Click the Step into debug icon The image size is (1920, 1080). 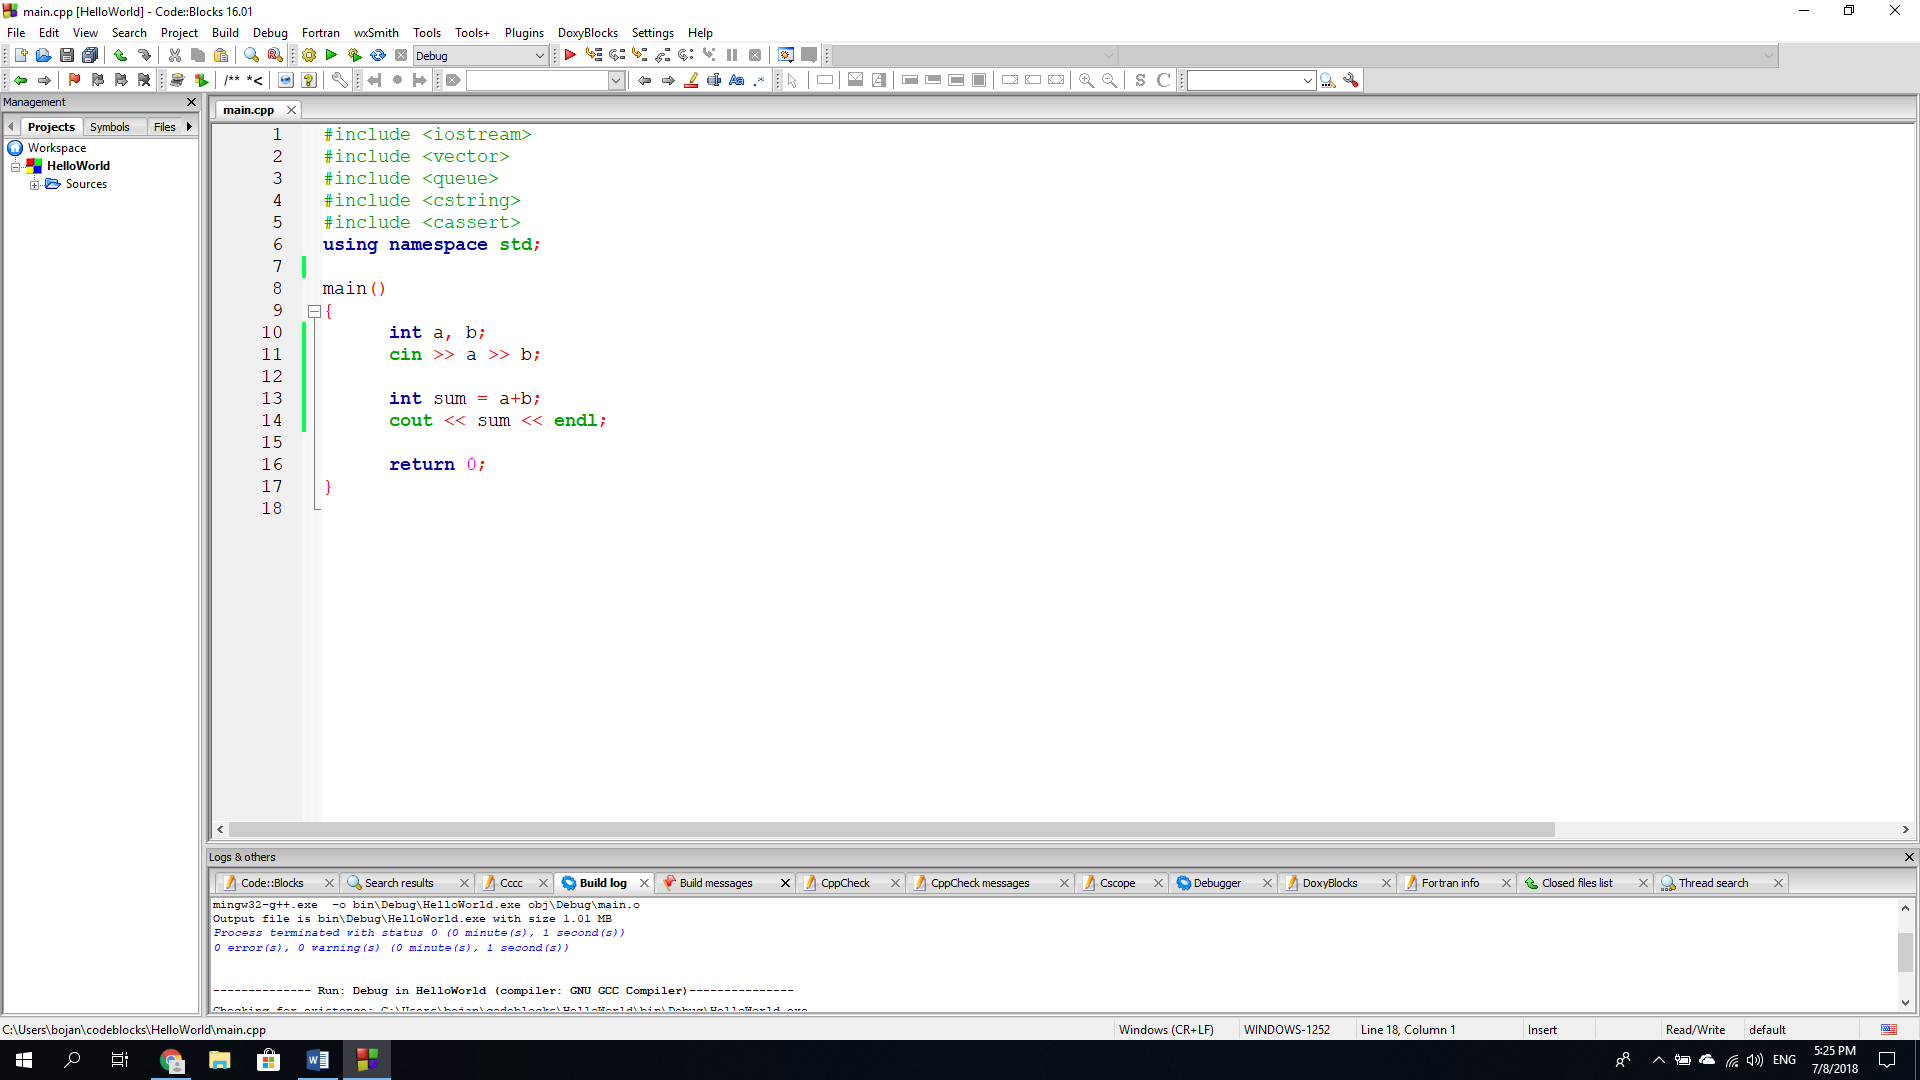point(640,56)
